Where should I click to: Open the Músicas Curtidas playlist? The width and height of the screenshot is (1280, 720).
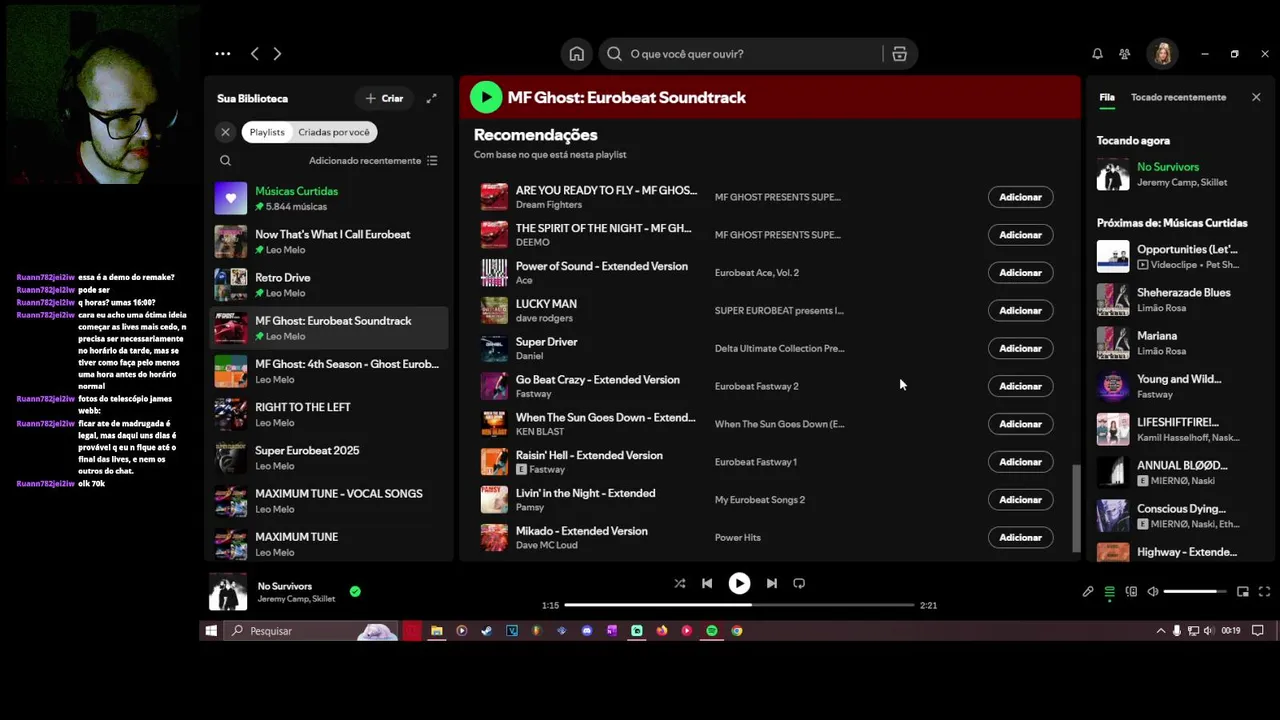[x=328, y=198]
